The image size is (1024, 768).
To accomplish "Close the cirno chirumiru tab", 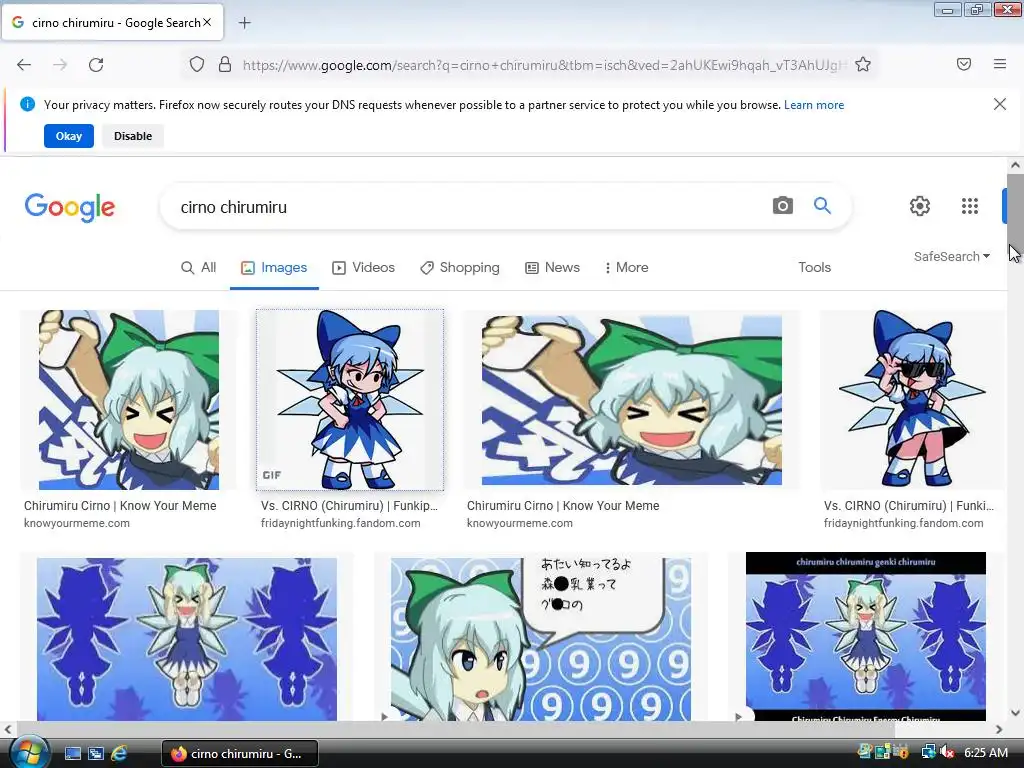I will [207, 22].
